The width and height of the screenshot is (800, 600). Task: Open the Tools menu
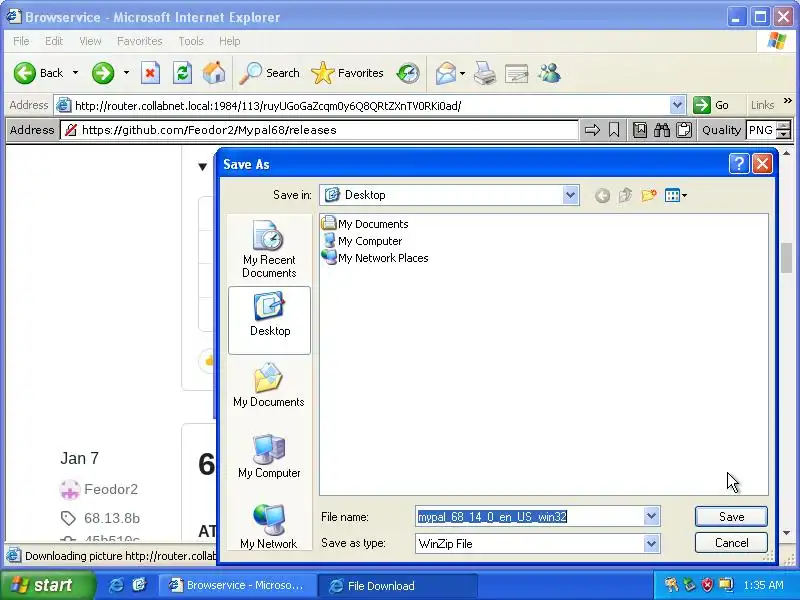(x=191, y=41)
